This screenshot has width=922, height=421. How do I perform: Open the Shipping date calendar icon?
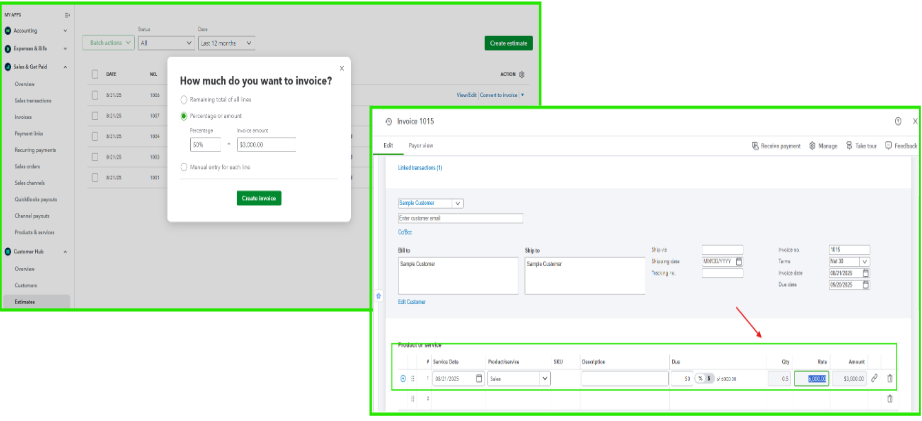click(x=739, y=261)
